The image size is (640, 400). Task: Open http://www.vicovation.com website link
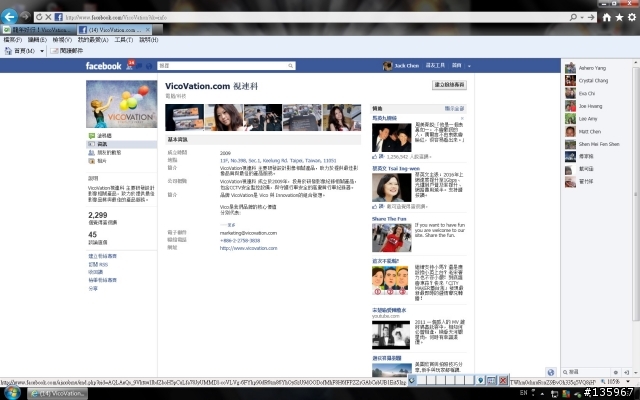[249, 248]
